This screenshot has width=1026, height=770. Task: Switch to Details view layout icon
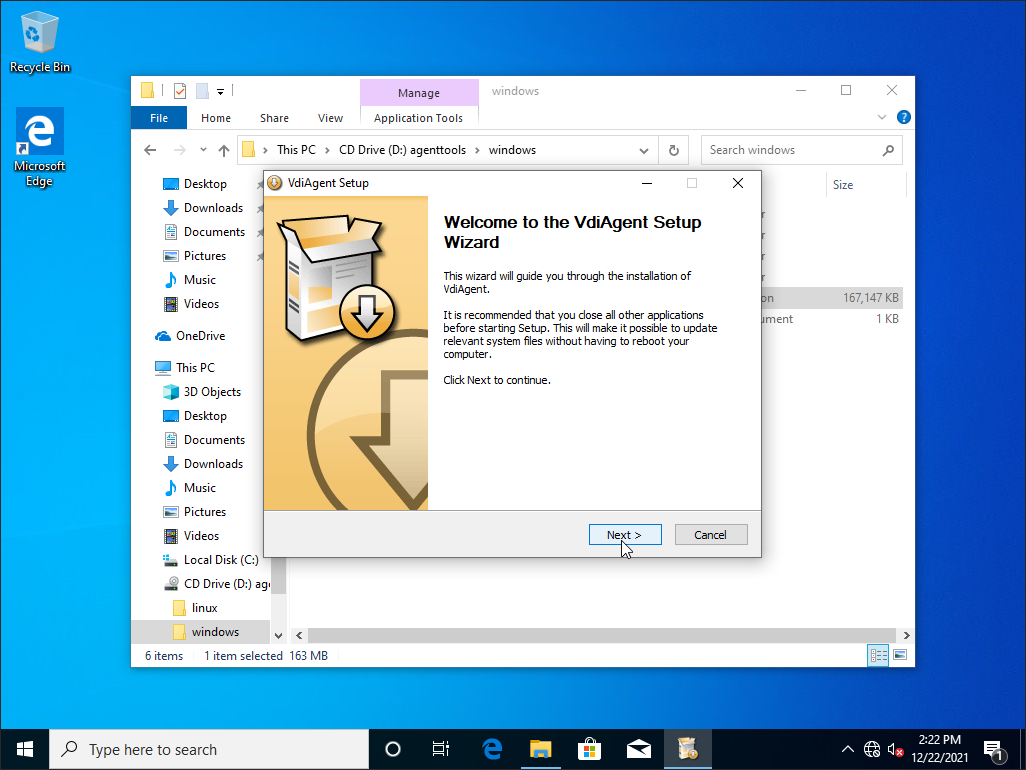click(x=878, y=656)
